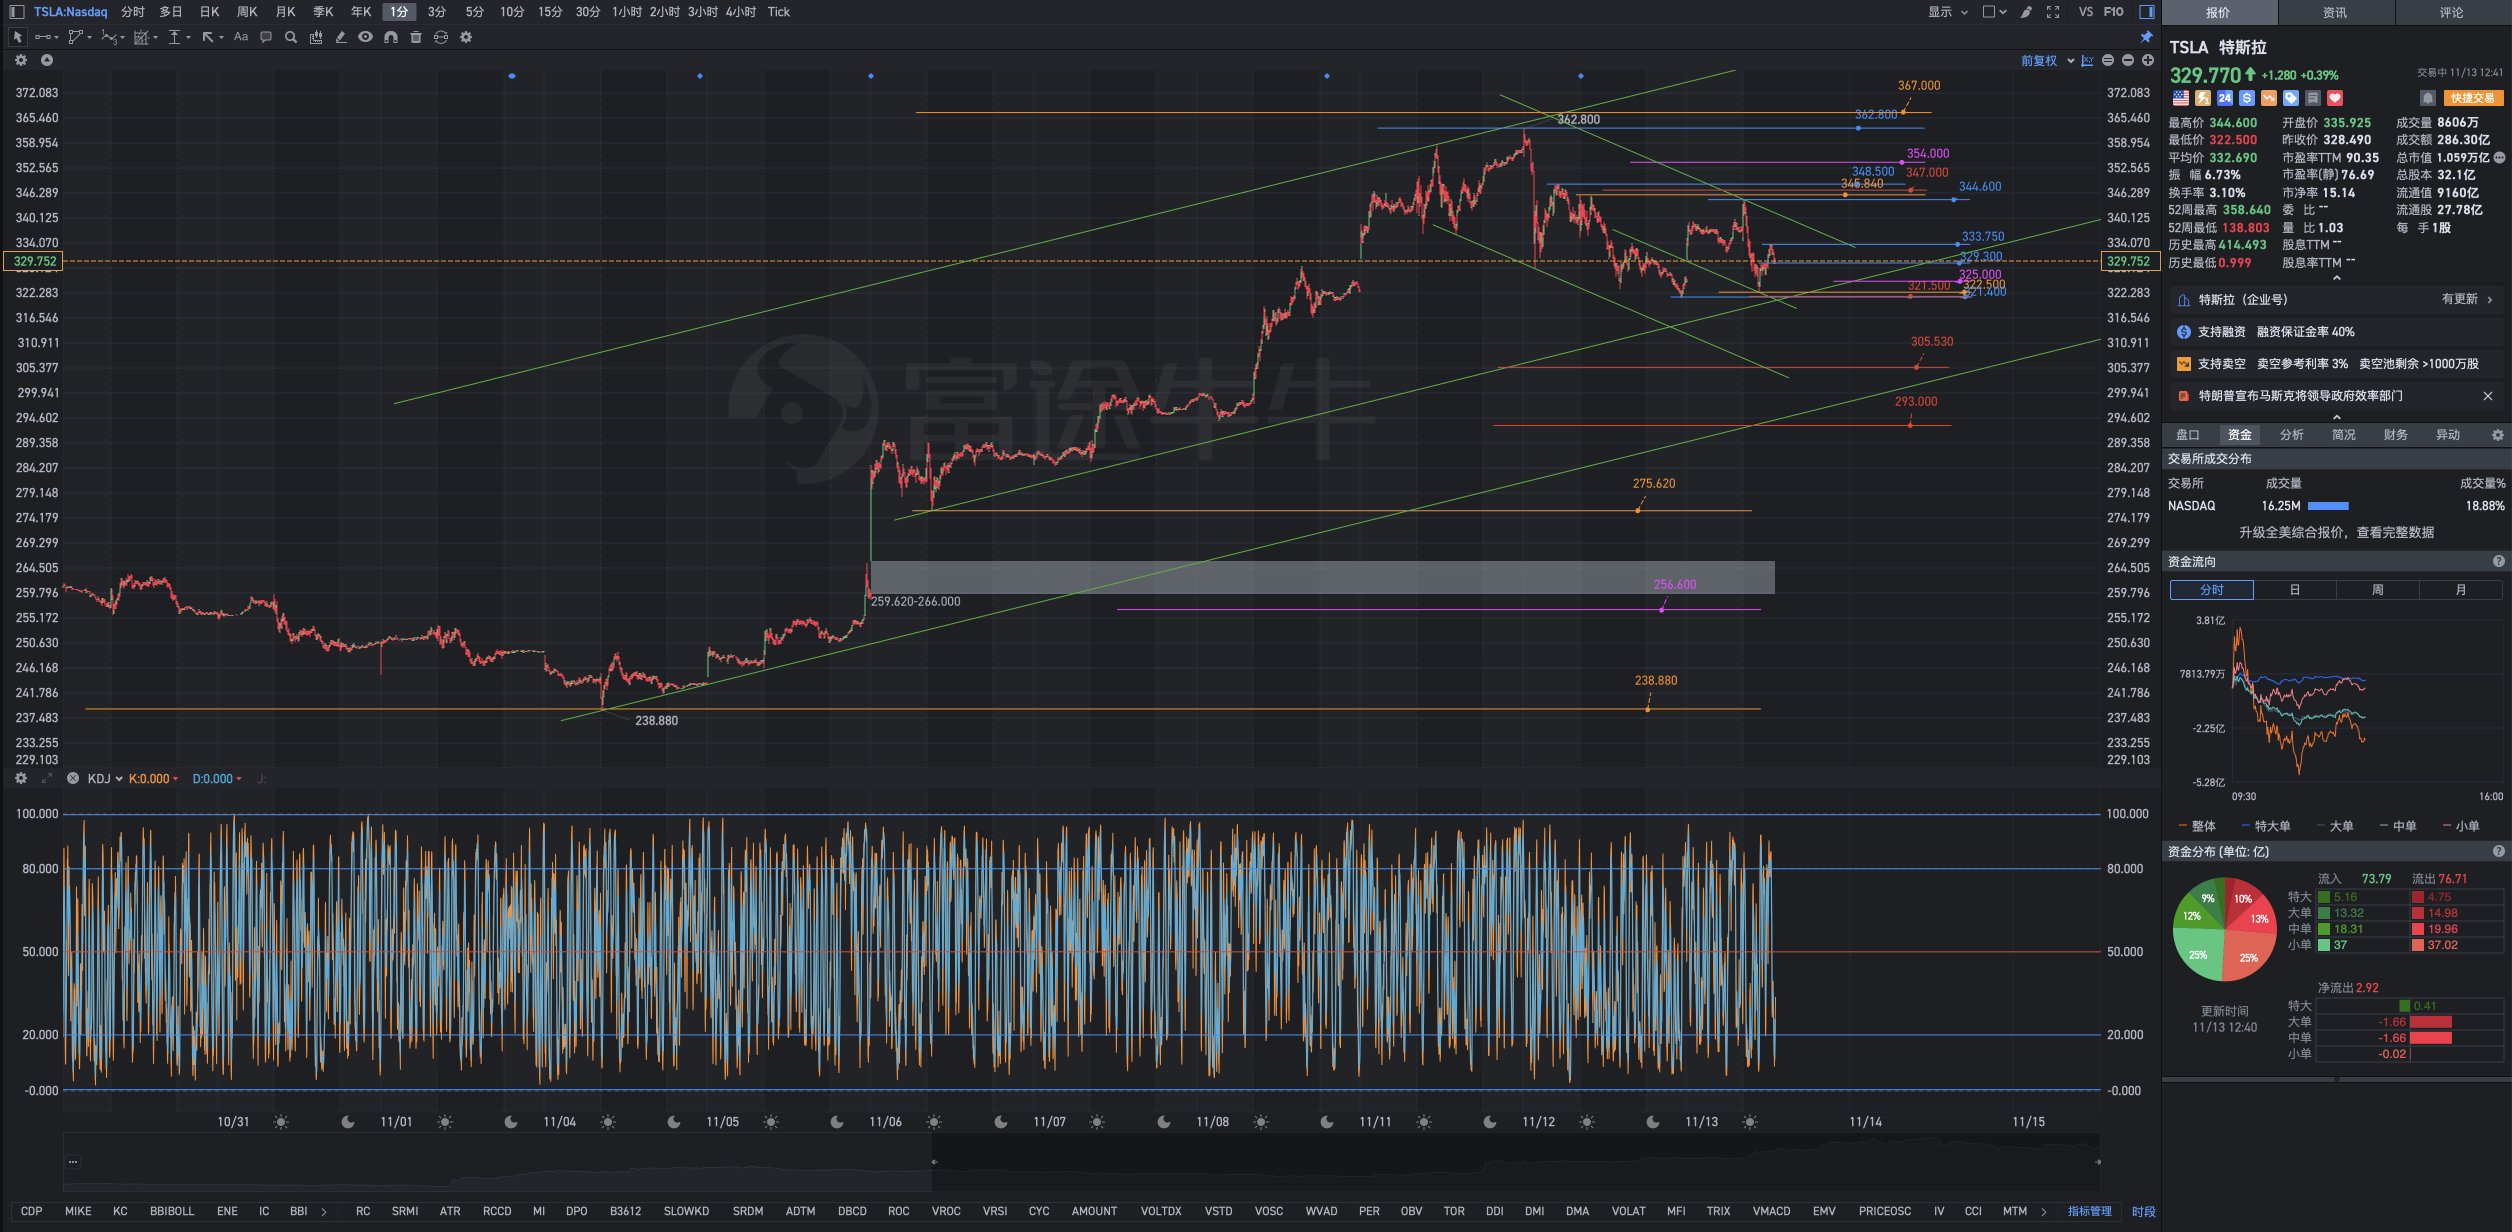Click the 快捷交易 quick trade button

click(x=2473, y=98)
